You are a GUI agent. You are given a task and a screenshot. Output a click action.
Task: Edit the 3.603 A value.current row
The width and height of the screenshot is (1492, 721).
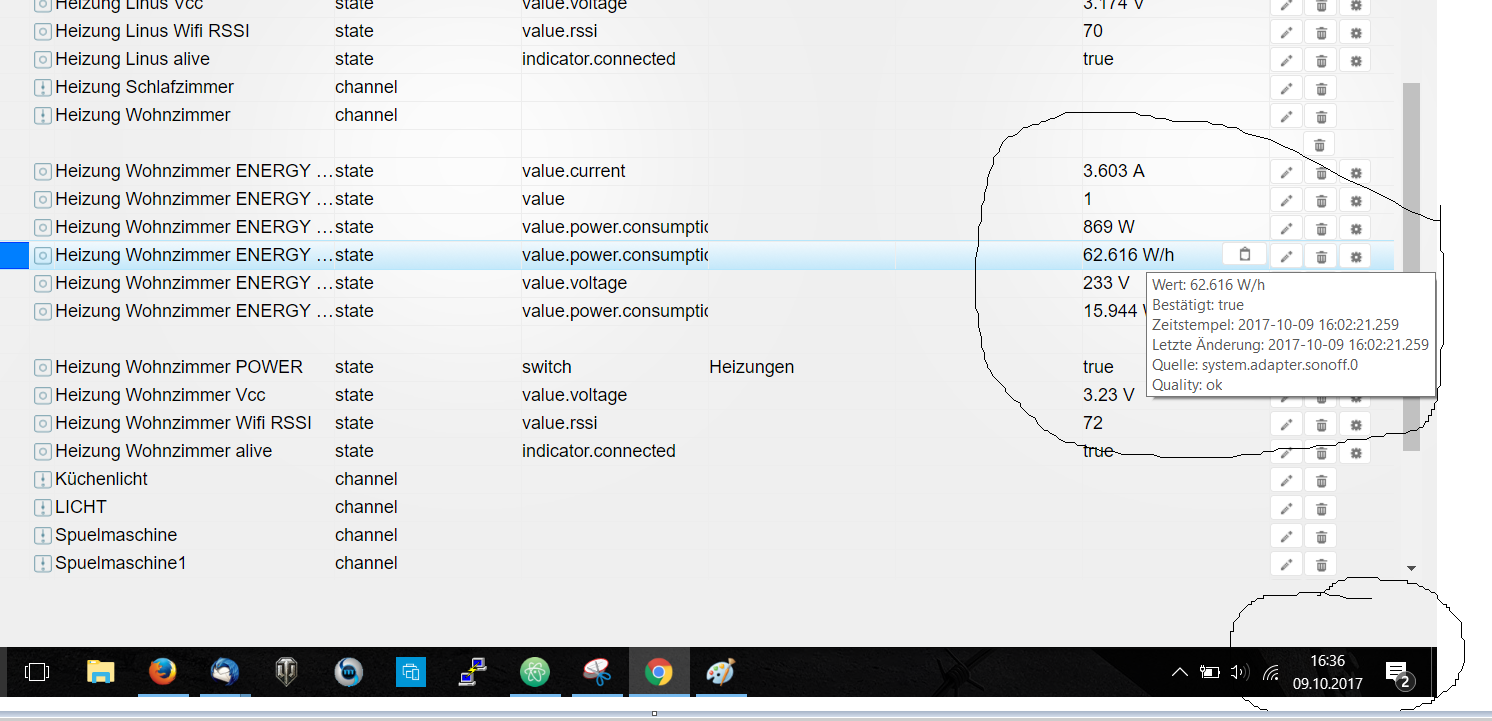(x=1287, y=172)
